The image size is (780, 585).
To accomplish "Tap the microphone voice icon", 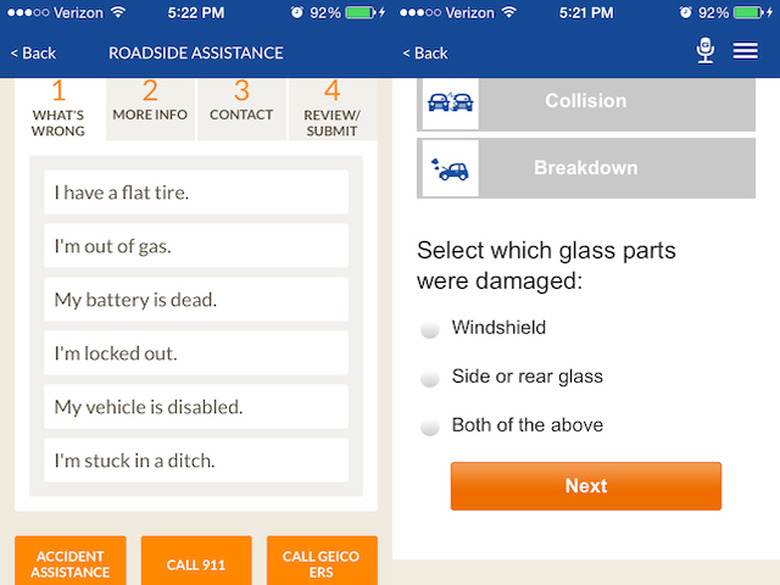I will pos(705,51).
